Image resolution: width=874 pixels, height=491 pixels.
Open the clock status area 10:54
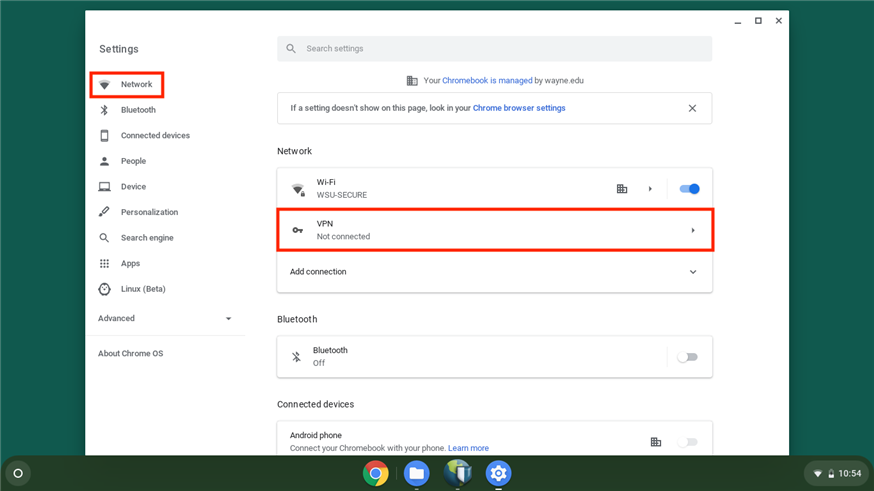pyautogui.click(x=849, y=473)
